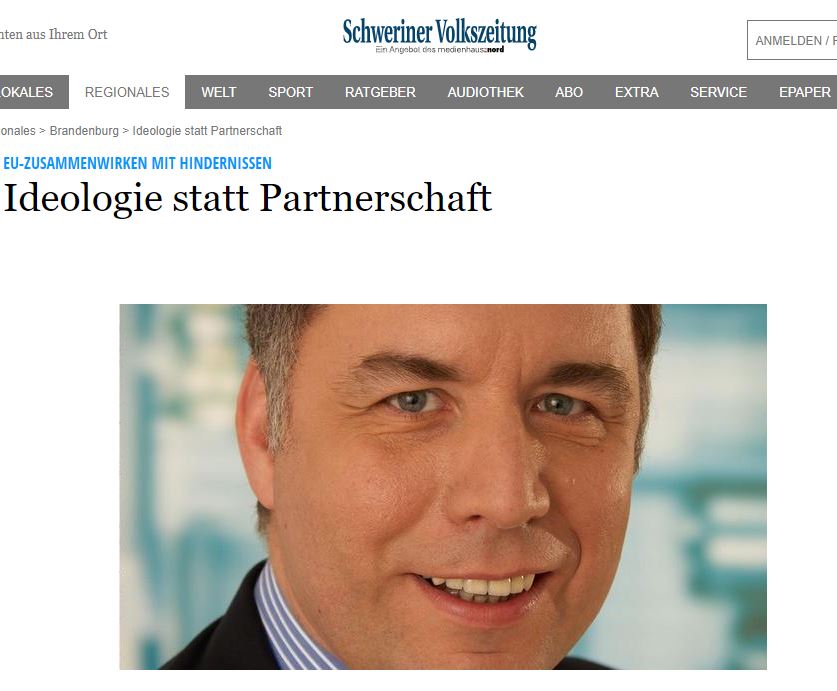Open the EU-Zusammenwirken mit Hindernissen kicker

(138, 163)
